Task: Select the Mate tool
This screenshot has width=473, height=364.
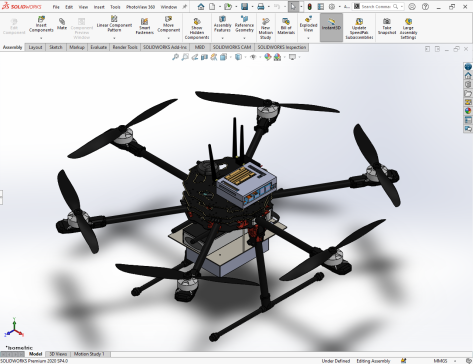Action: (62, 24)
